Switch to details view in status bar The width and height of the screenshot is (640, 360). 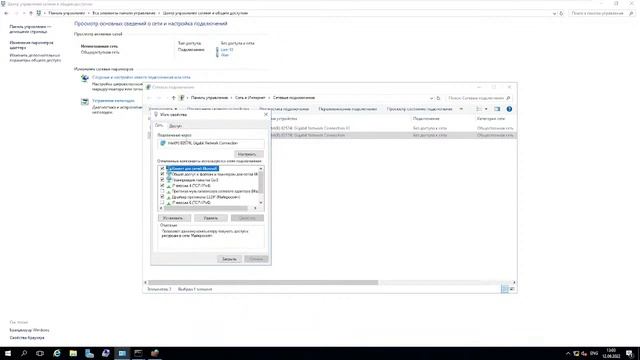coord(504,289)
